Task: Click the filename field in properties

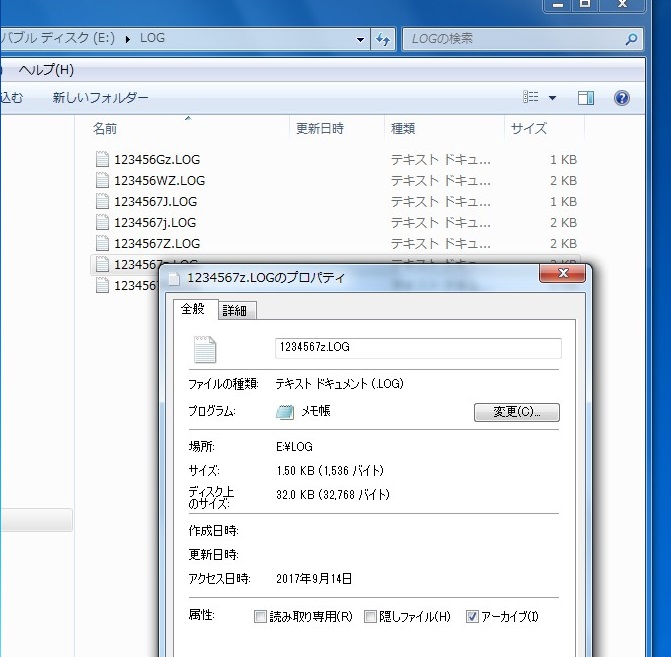Action: tap(417, 348)
